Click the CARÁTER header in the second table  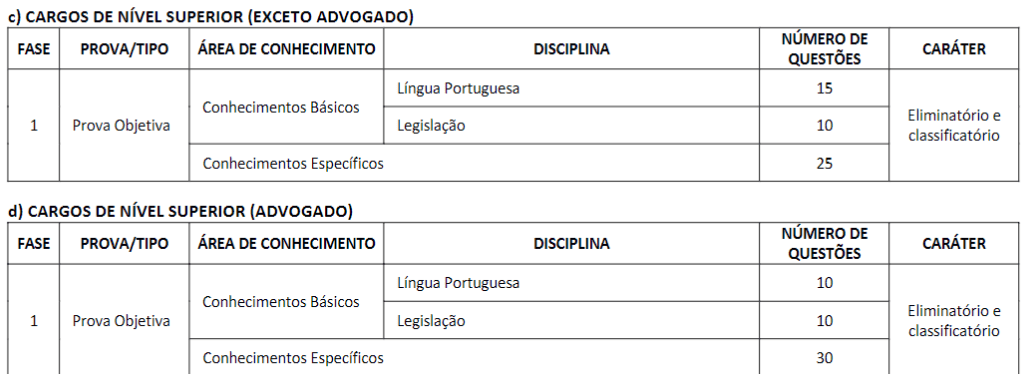[954, 244]
